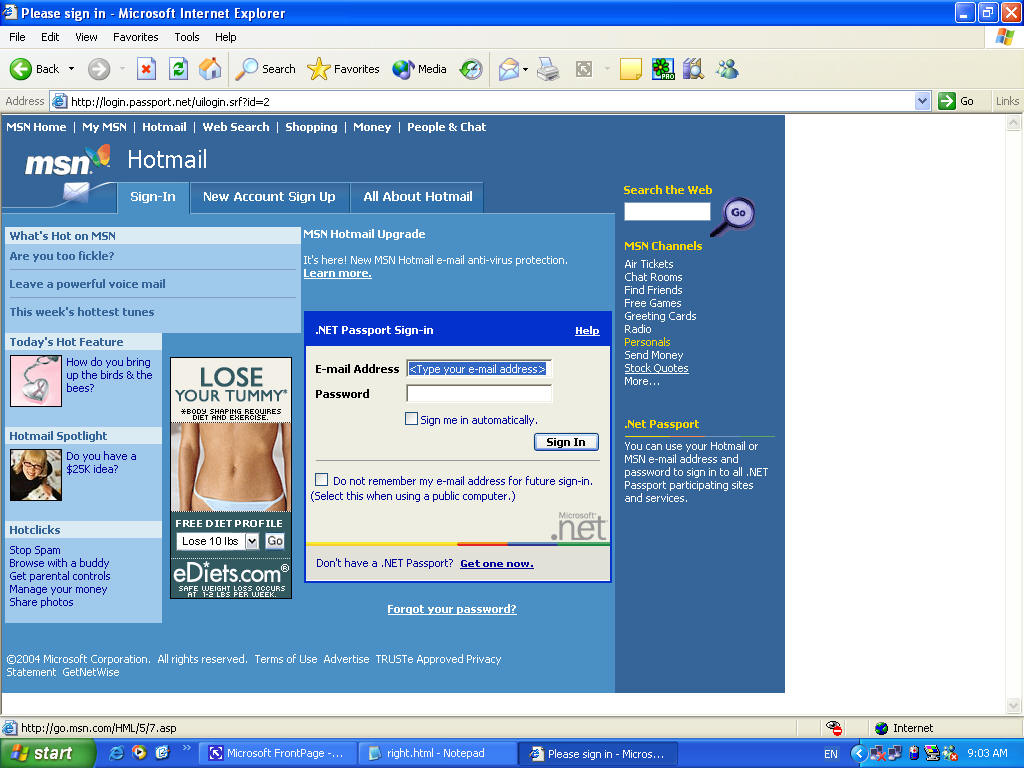Open the 'Lose 10 lbs' dropdown in eDiets ad
Viewport: 1024px width, 768px height.
[x=251, y=541]
